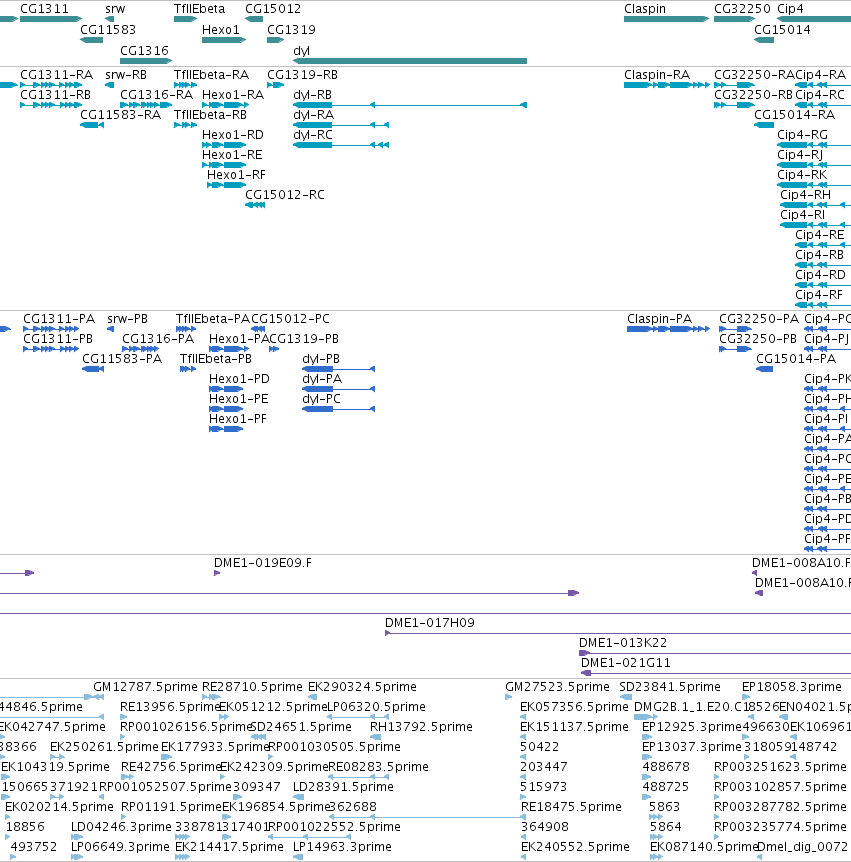Select the CG1311-RA transcript
Viewport: 851px width, 862px height.
coord(51,85)
